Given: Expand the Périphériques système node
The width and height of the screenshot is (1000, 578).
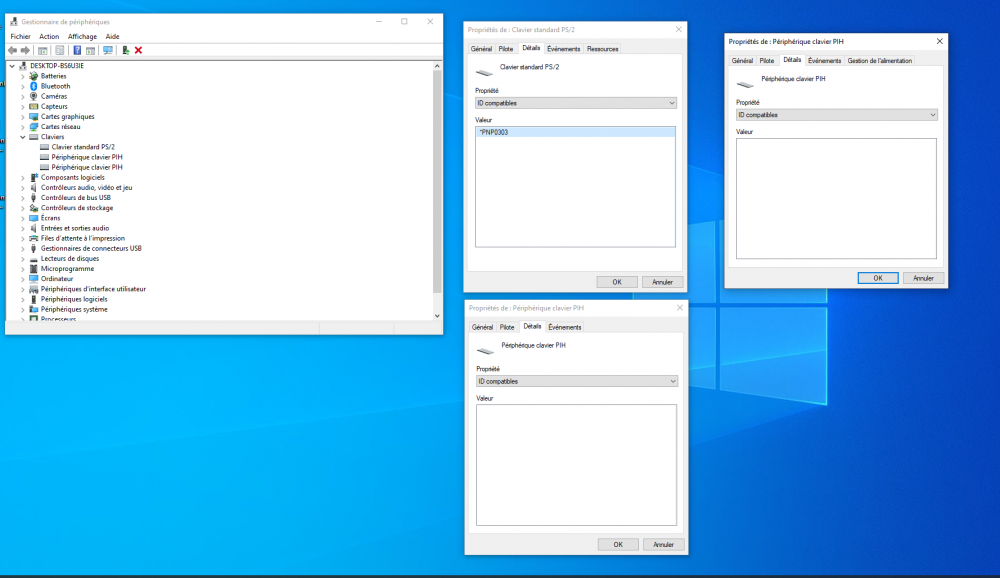Looking at the screenshot, I should point(23,309).
